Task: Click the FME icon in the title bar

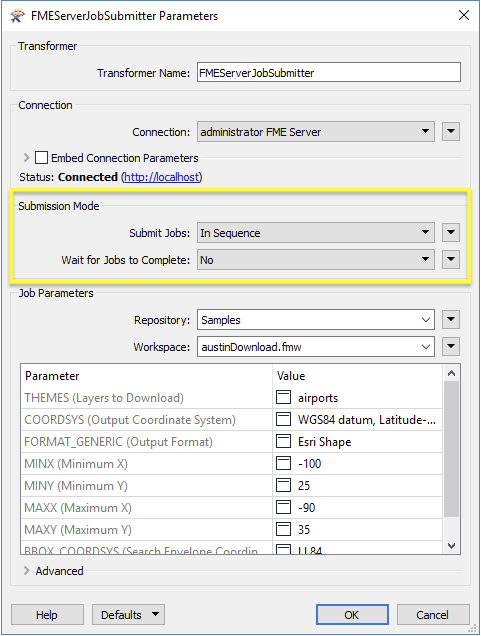Action: pyautogui.click(x=17, y=16)
